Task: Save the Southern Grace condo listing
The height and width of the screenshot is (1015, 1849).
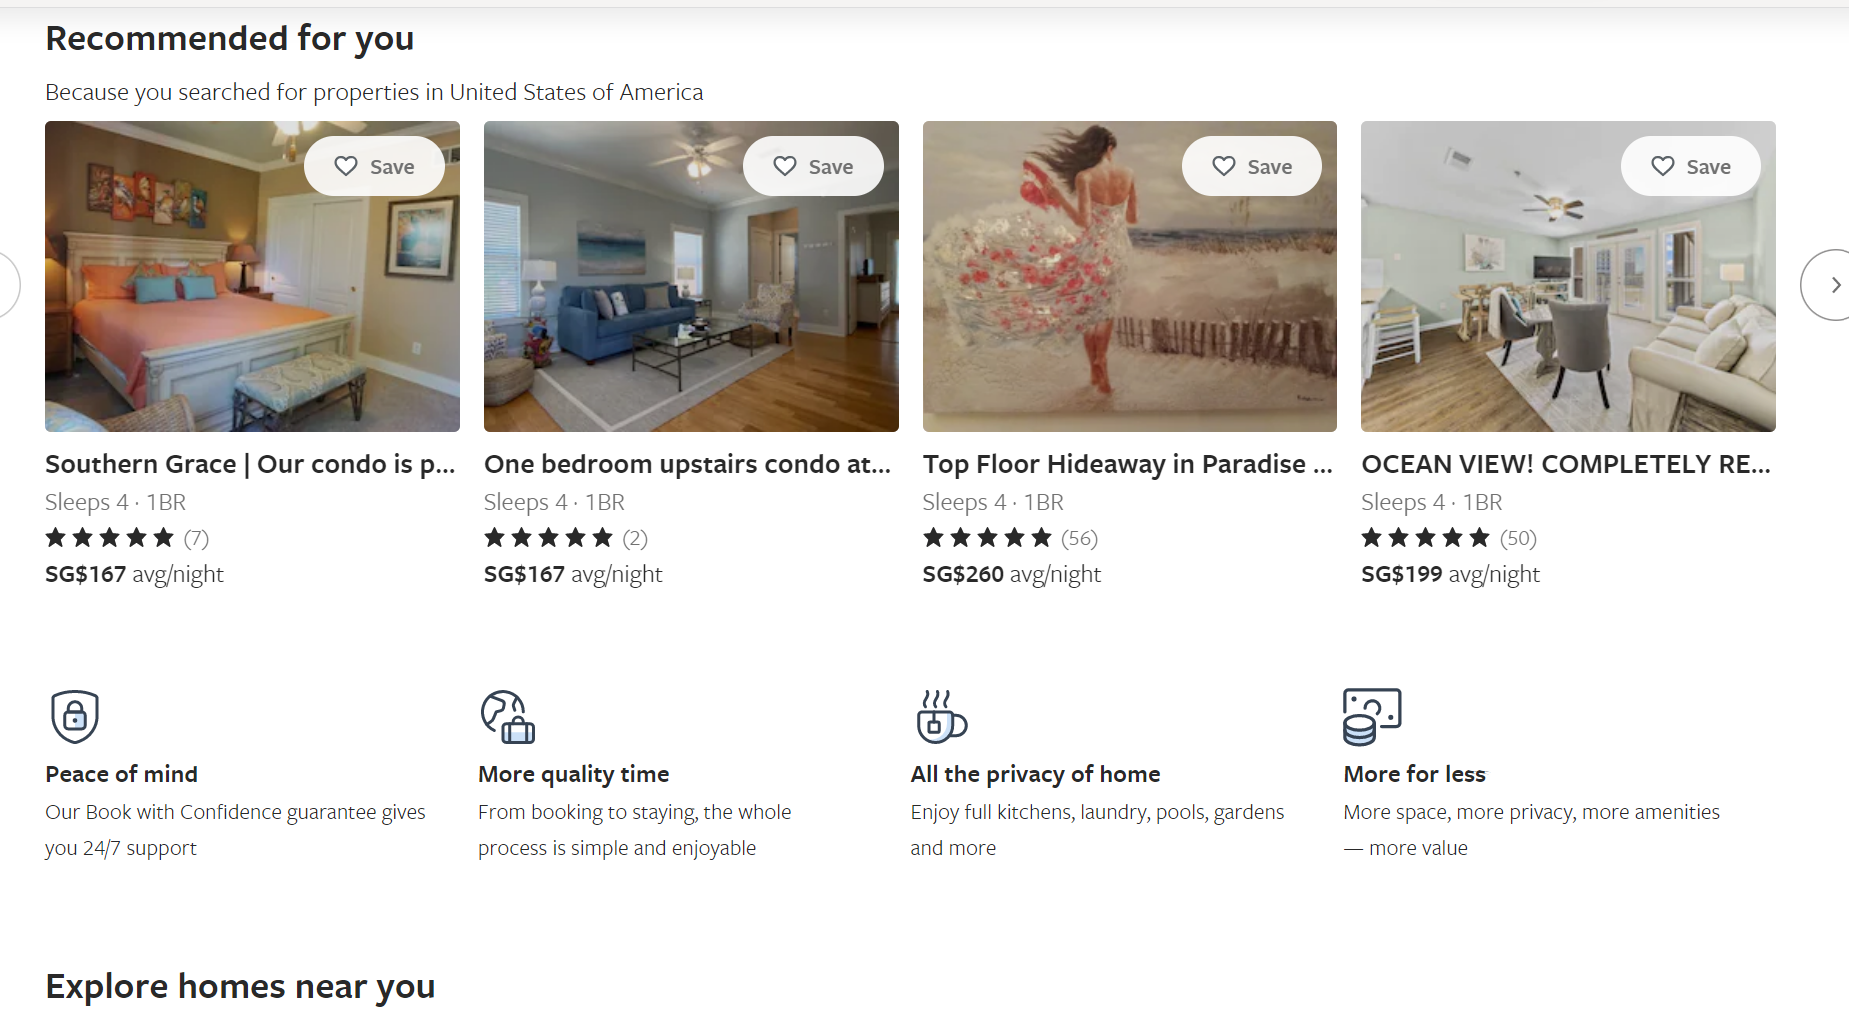Action: click(x=374, y=166)
